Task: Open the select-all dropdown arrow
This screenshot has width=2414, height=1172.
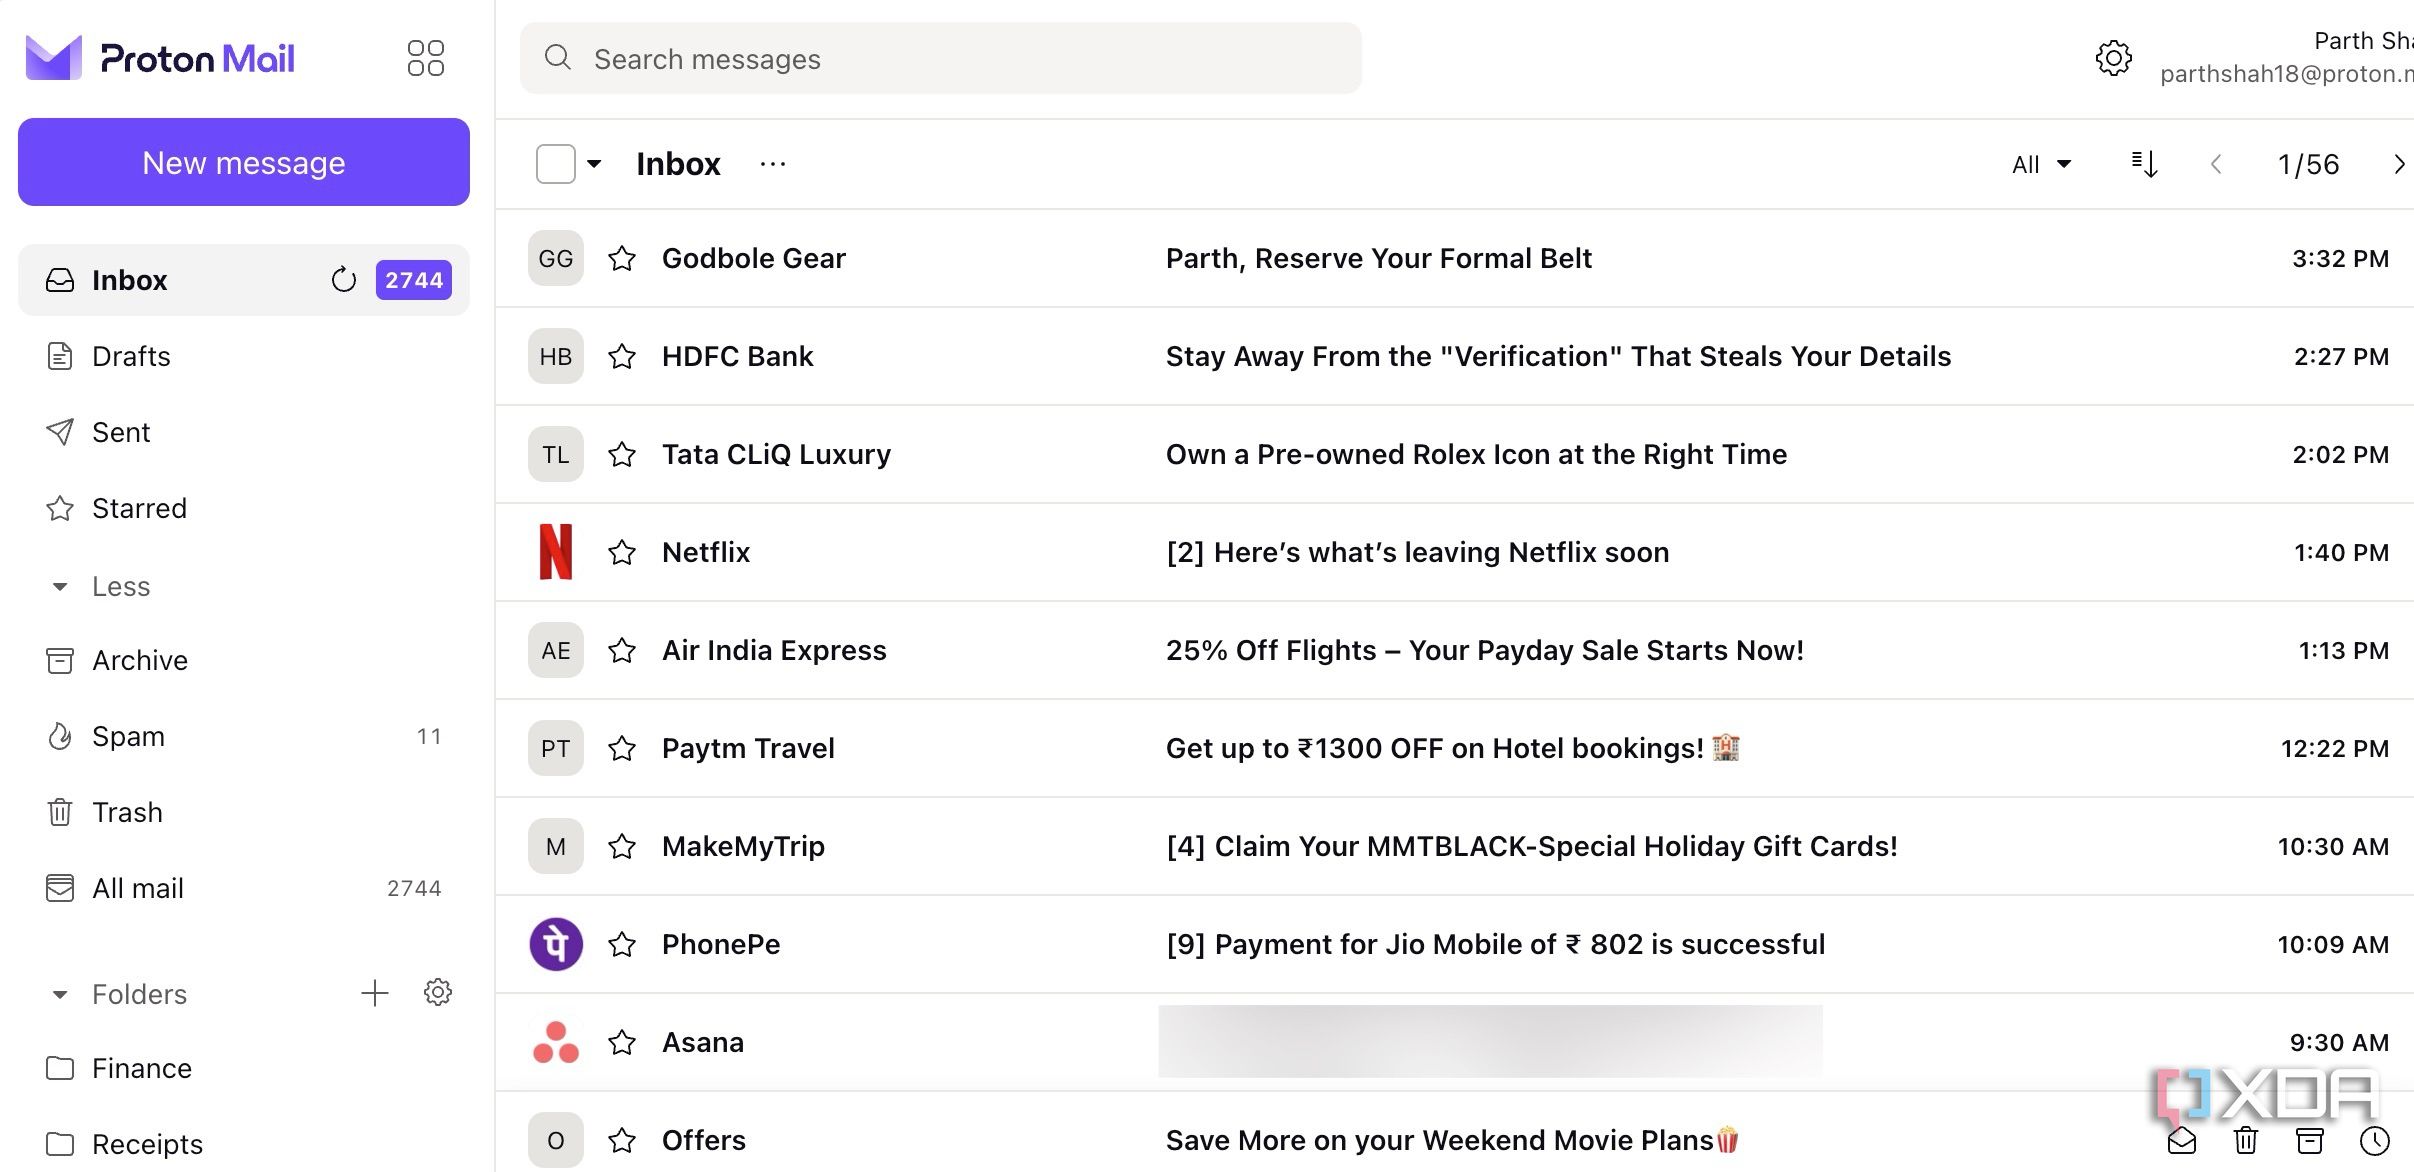Action: [x=594, y=164]
